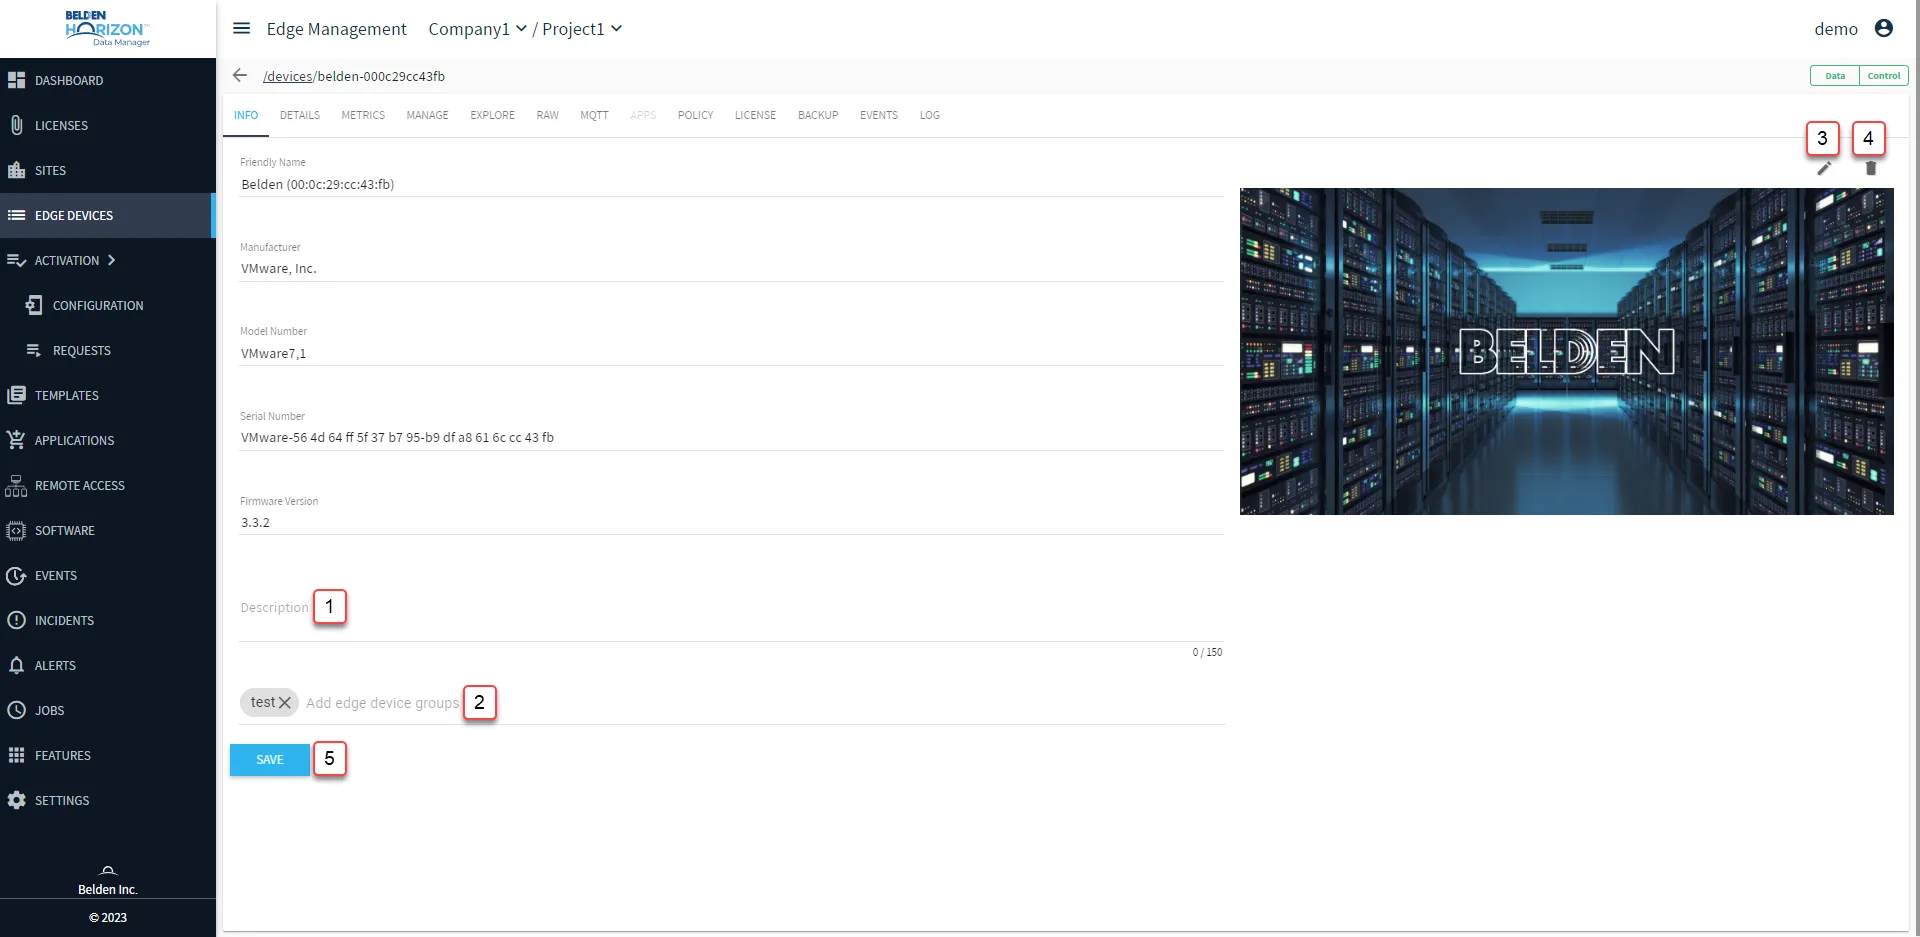
Task: Click the Jobs clock icon in the sidebar
Action: pyautogui.click(x=16, y=710)
